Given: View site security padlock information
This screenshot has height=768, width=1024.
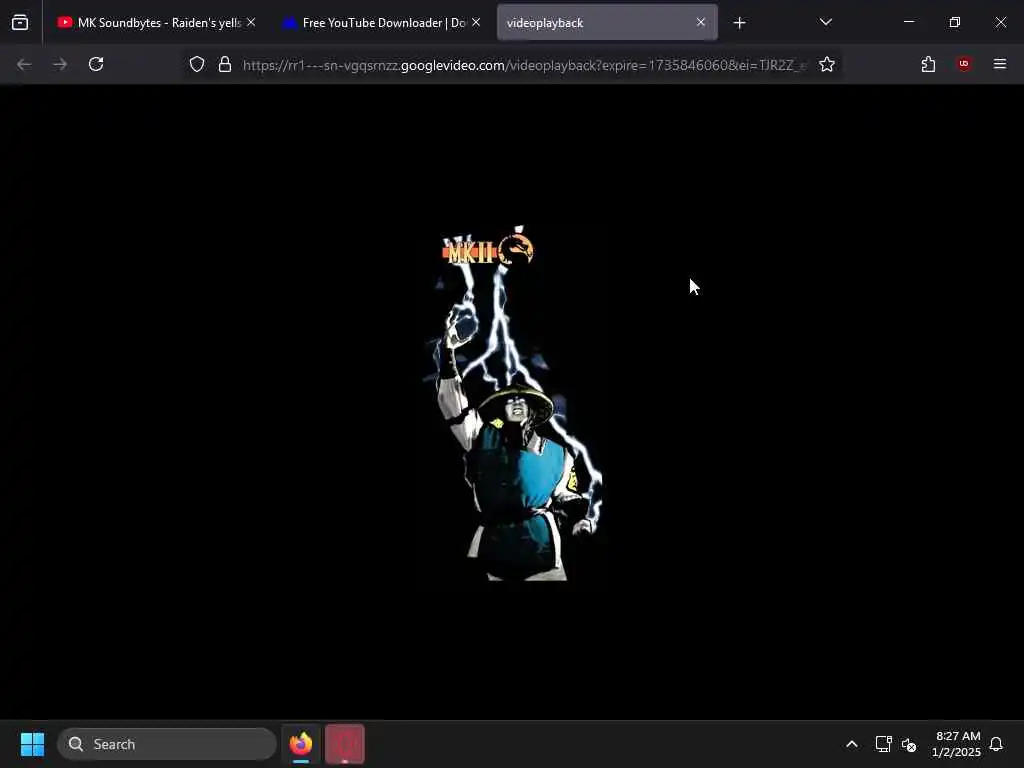Looking at the screenshot, I should click(225, 64).
